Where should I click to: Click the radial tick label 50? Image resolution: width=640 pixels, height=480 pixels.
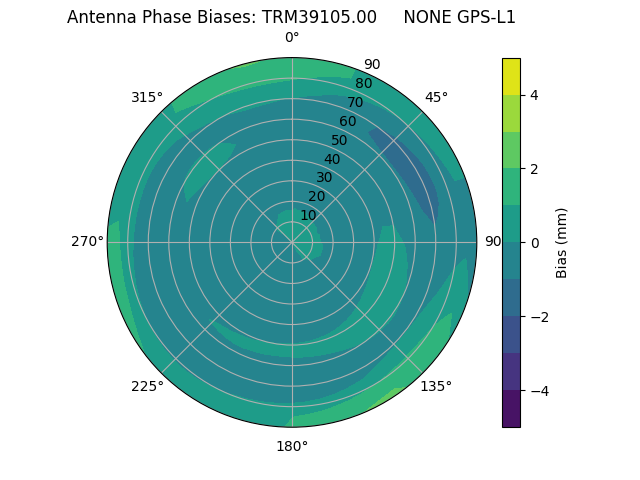click(340, 141)
